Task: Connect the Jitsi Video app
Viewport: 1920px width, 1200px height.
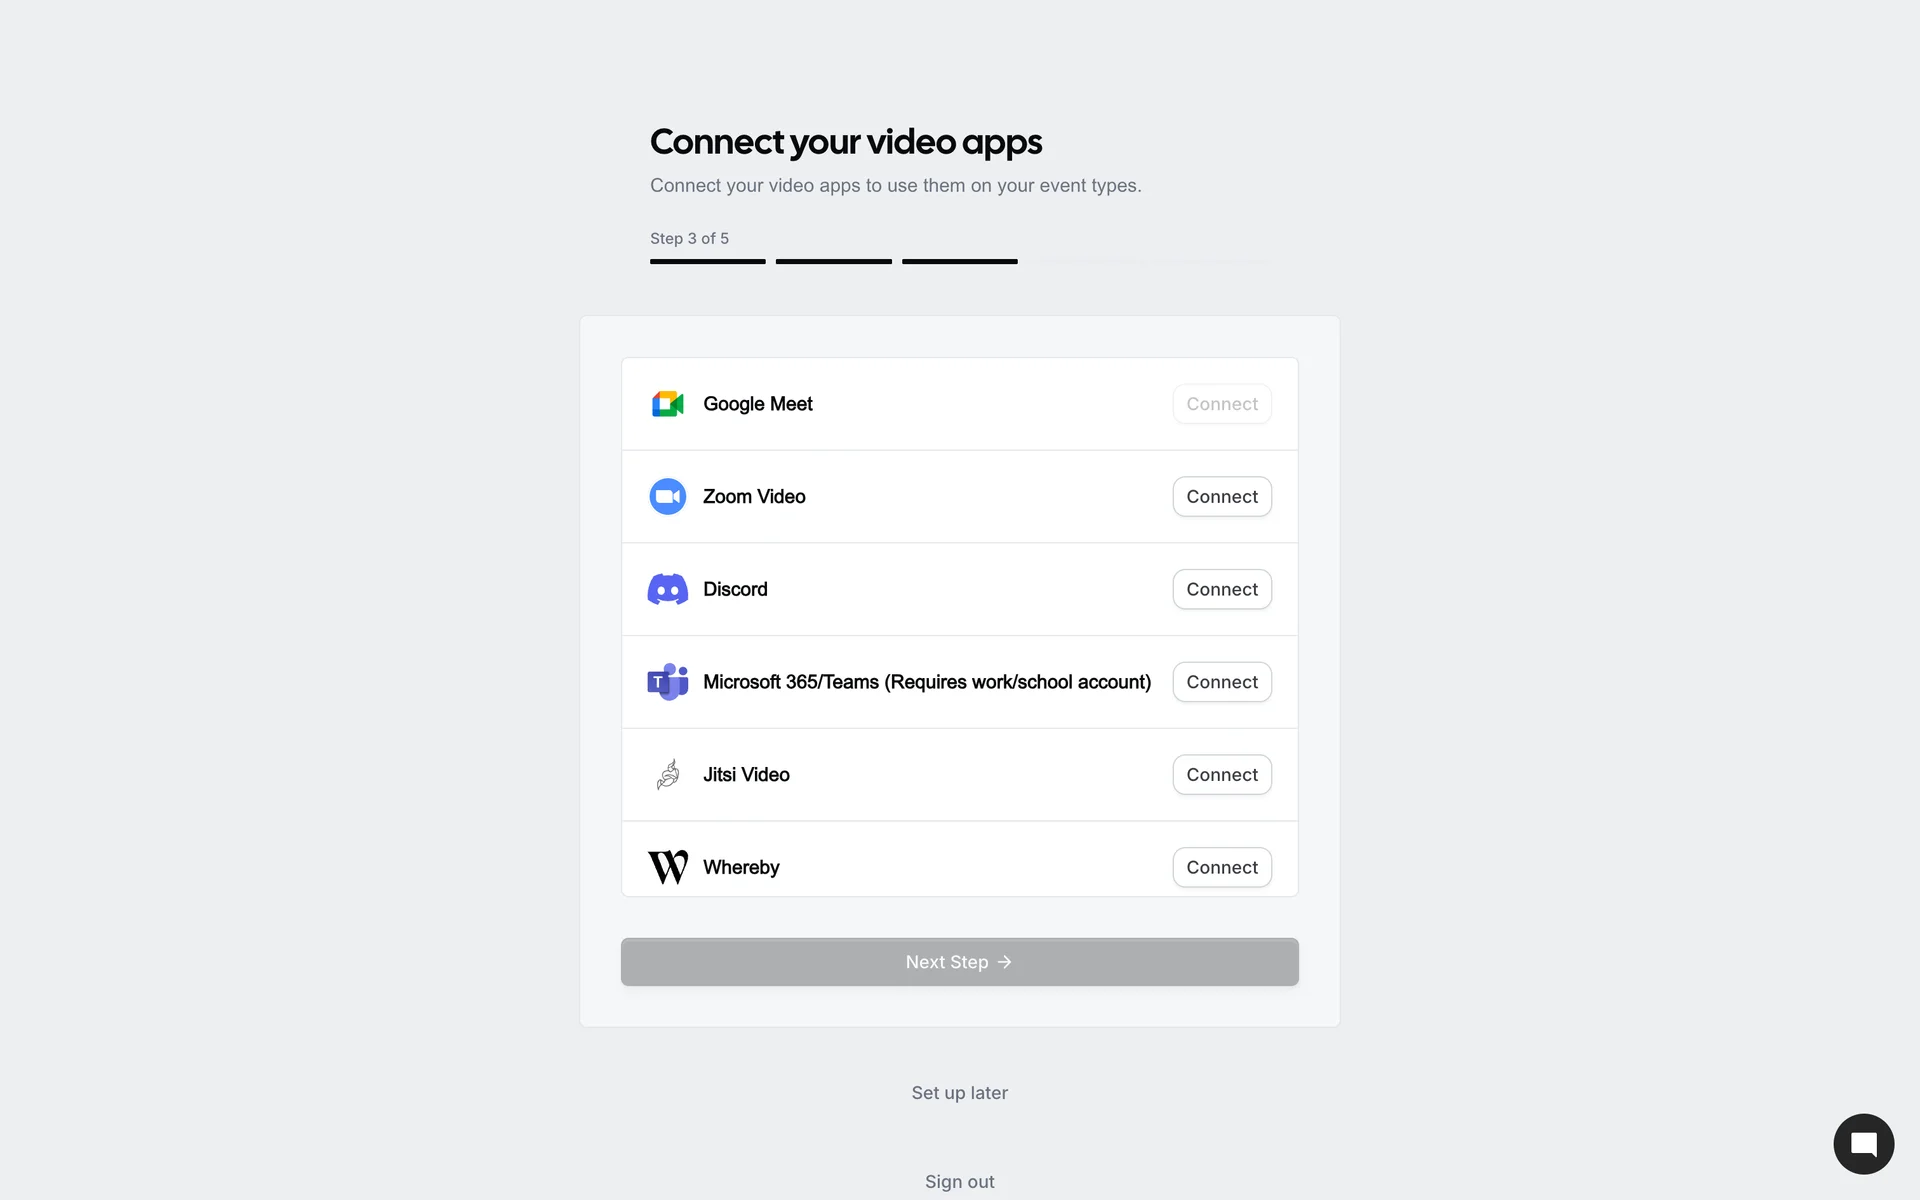Action: 1222,774
